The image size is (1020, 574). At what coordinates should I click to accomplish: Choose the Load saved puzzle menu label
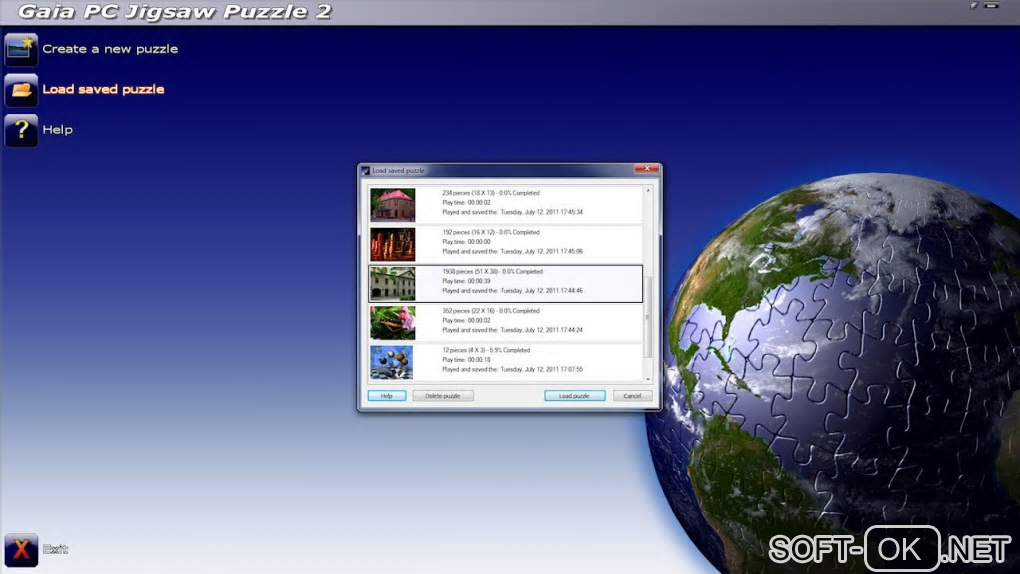[103, 89]
